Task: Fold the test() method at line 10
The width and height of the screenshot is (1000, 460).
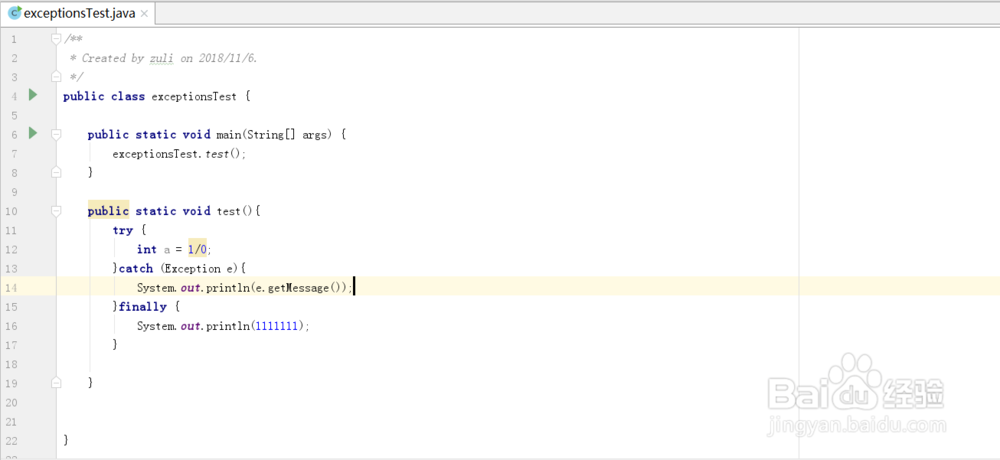Action: (x=57, y=211)
